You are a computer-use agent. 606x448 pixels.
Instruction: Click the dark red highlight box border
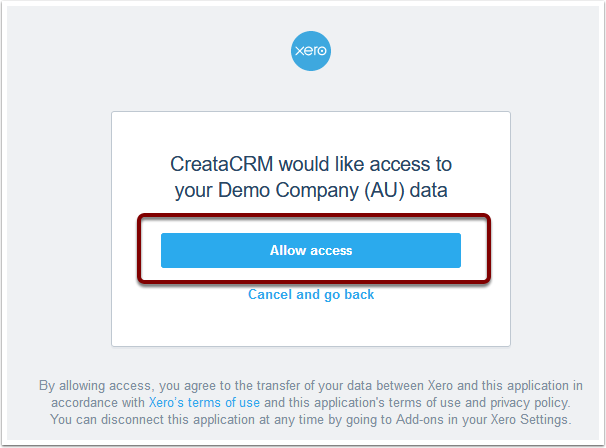[314, 215]
